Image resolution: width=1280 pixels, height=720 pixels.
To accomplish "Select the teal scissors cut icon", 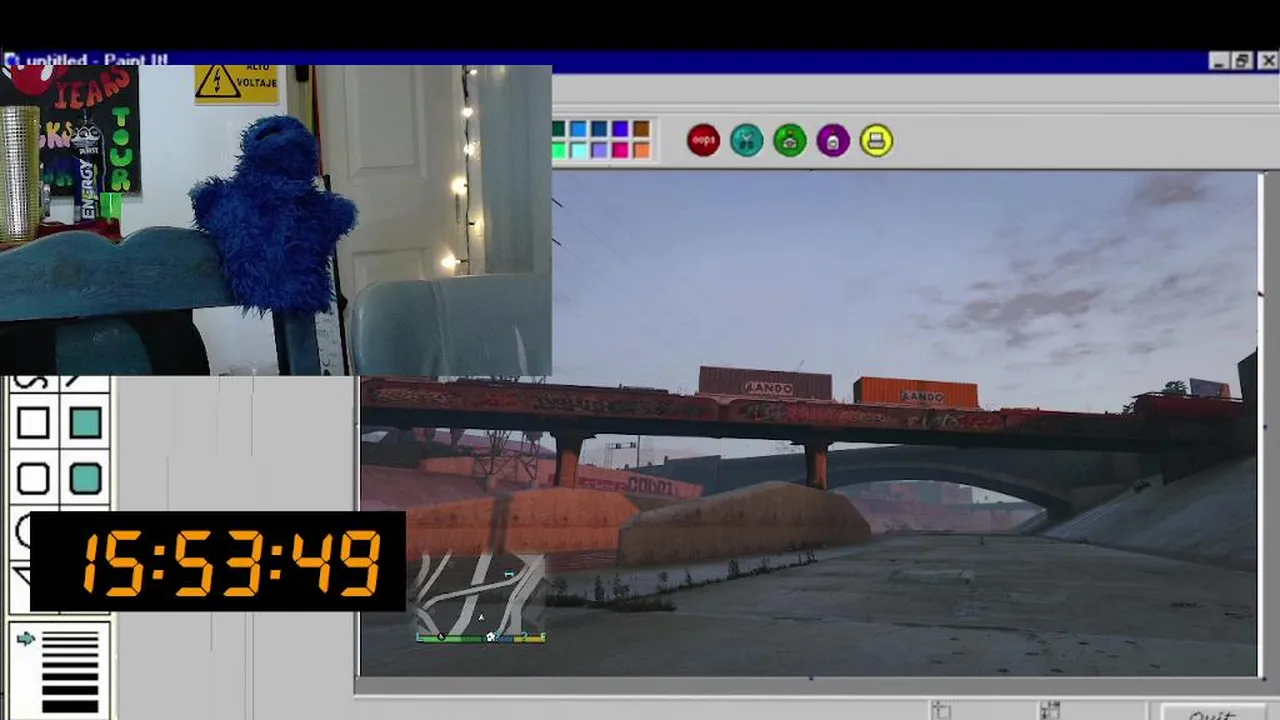I will click(x=746, y=141).
